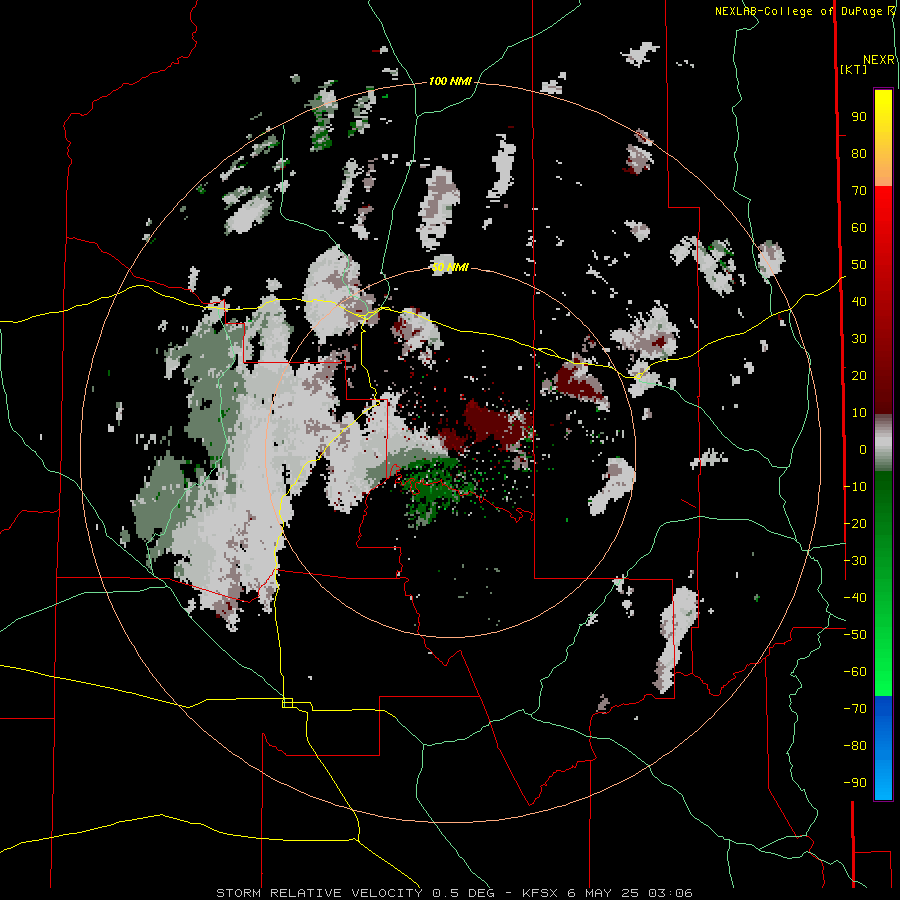The width and height of the screenshot is (900, 900).
Task: Click the -60 scale value
Action: tap(855, 672)
